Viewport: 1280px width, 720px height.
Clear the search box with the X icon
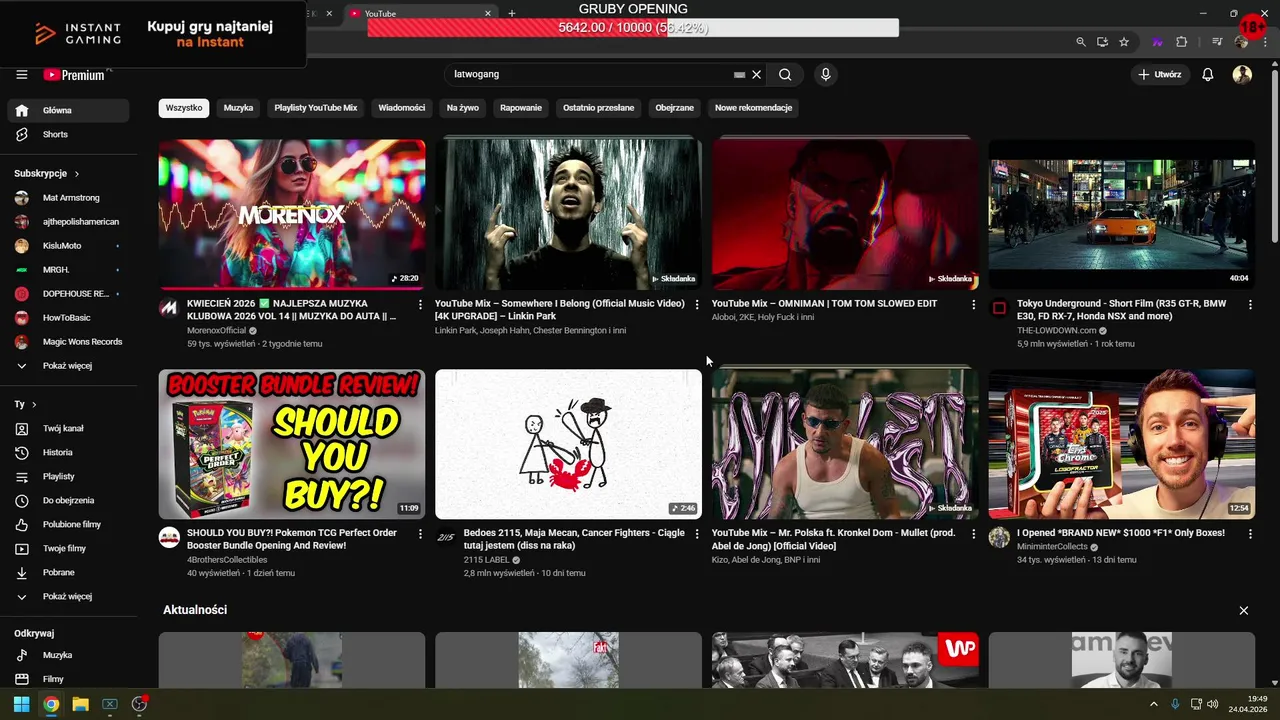point(757,74)
